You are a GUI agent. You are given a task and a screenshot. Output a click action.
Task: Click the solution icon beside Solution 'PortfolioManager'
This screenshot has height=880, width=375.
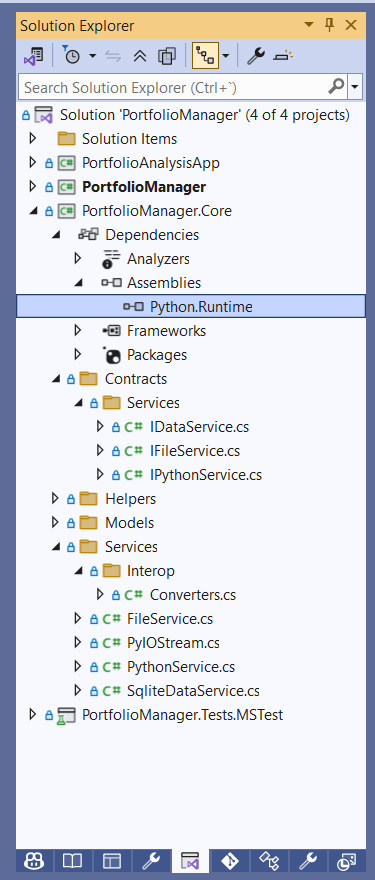(44, 115)
